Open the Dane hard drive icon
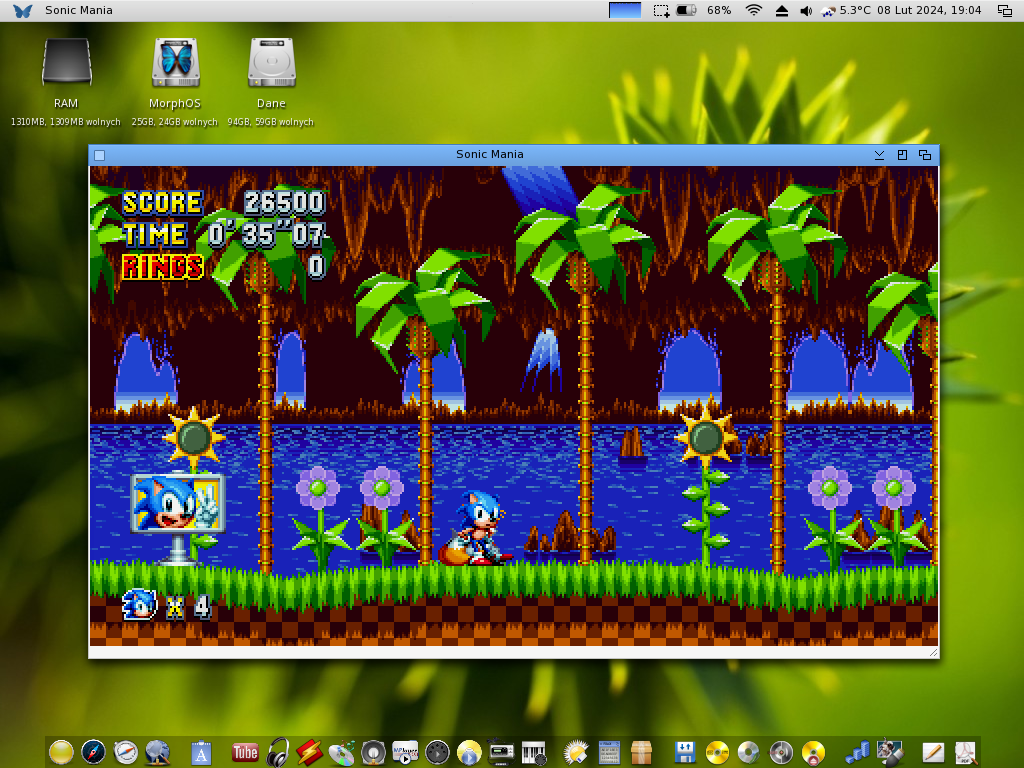 click(272, 62)
